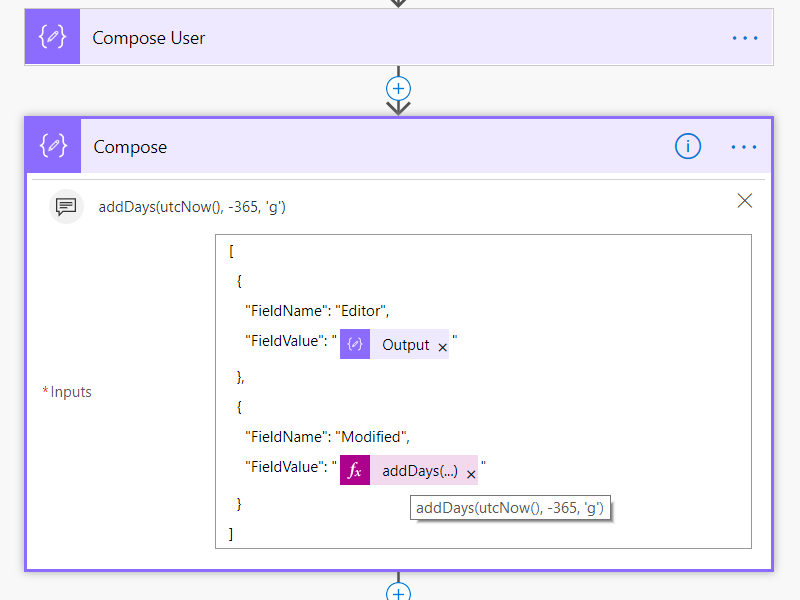Screen dimensions: 800x600
Task: Click the fx expression icon
Action: [x=355, y=471]
